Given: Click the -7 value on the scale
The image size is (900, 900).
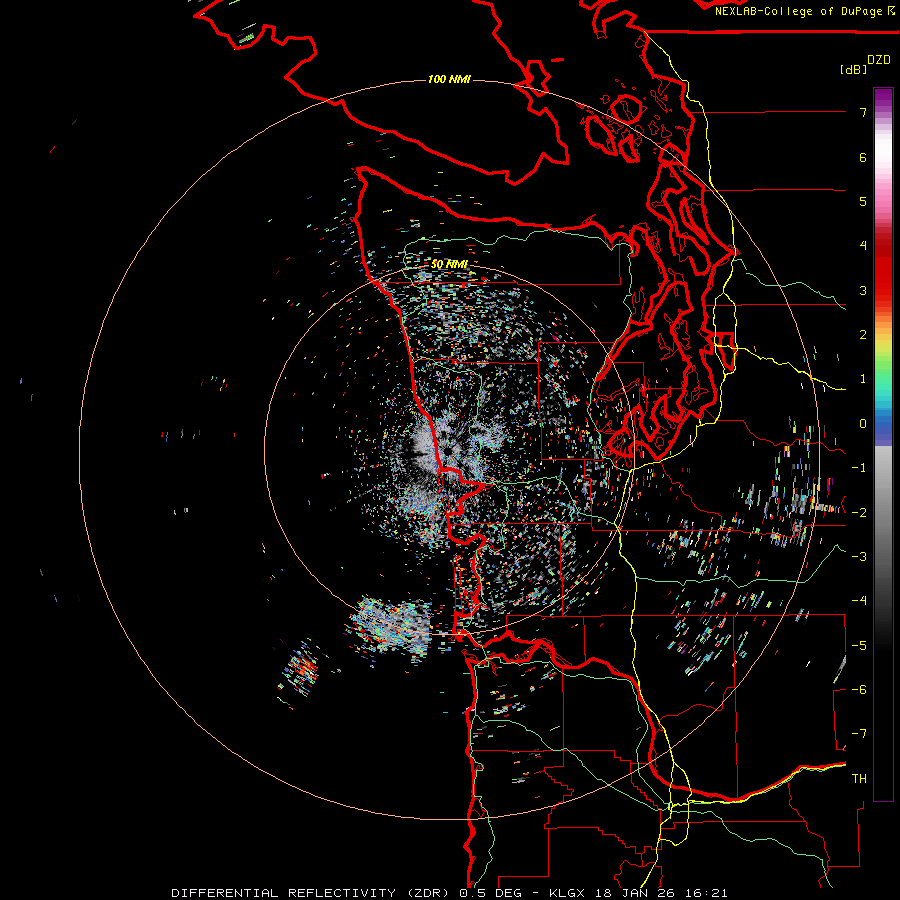Looking at the screenshot, I should click(x=859, y=734).
